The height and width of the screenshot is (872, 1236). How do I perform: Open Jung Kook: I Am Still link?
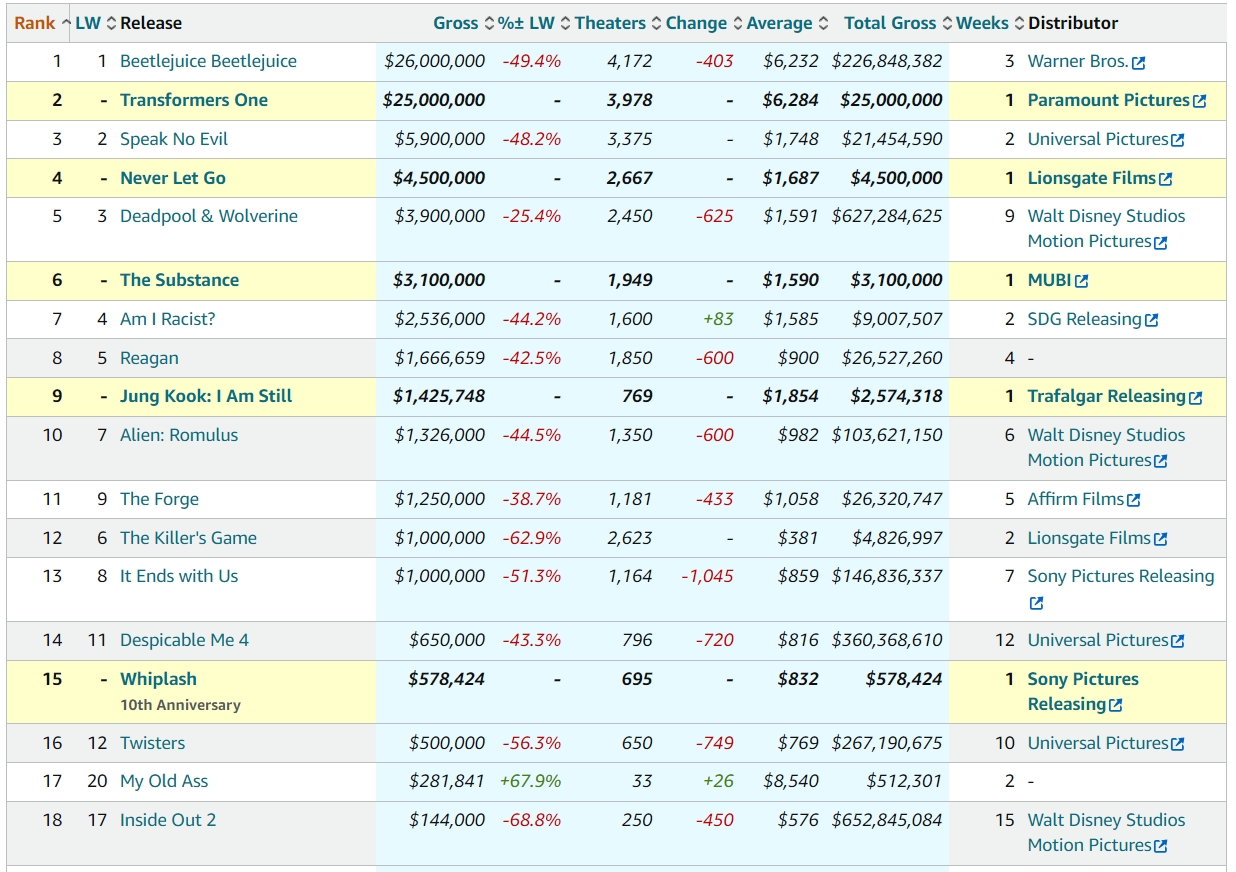(206, 396)
